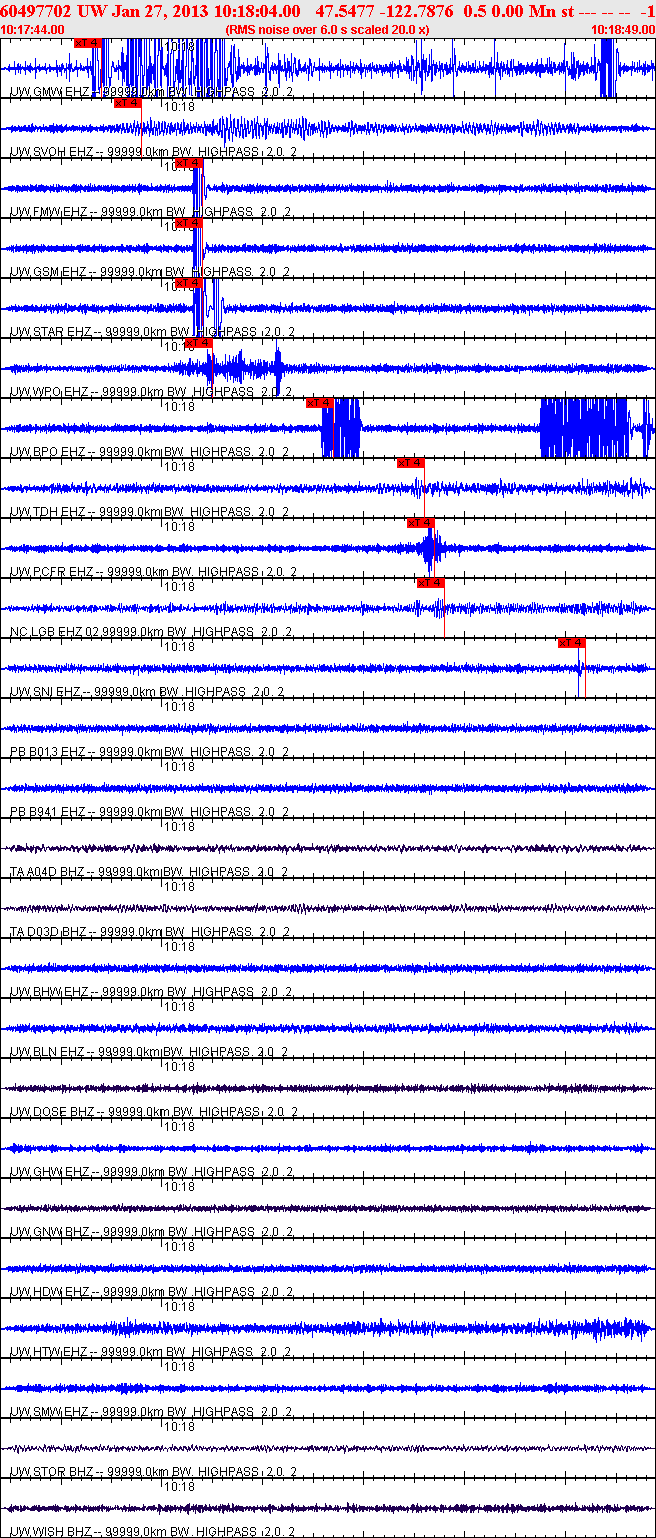Image resolution: width=656 pixels, height=1538 pixels.
Task: Select the UW.GSM EHZ station label
Action: click(x=150, y=271)
